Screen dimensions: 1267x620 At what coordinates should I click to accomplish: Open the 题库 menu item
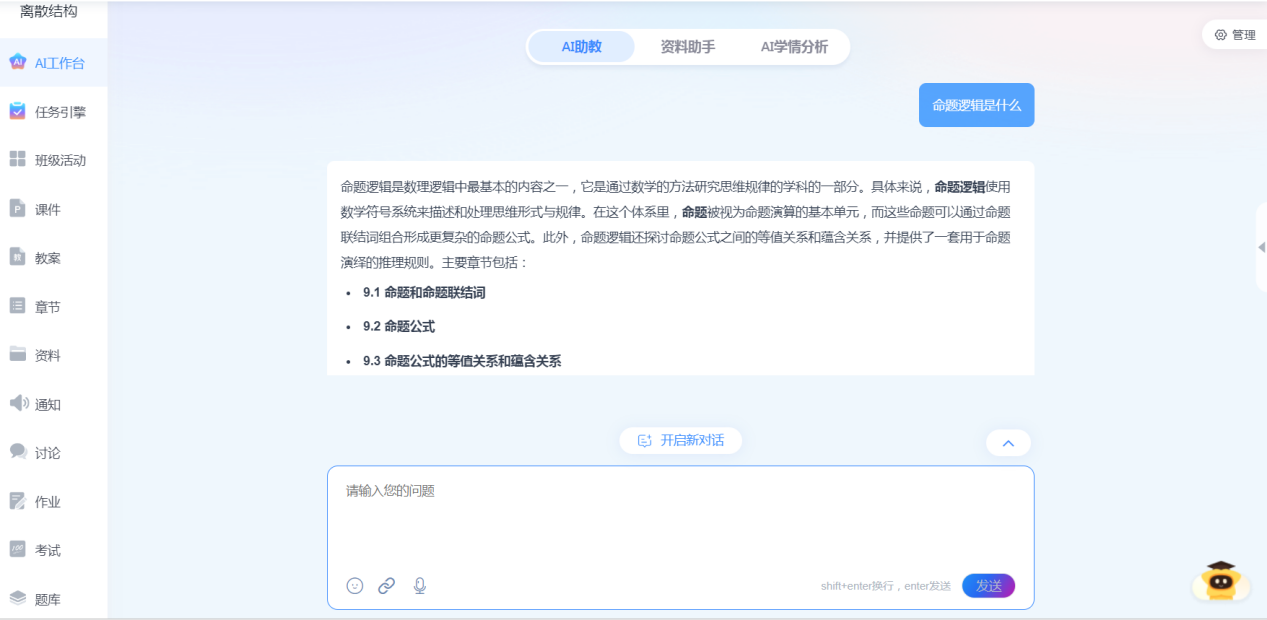47,599
